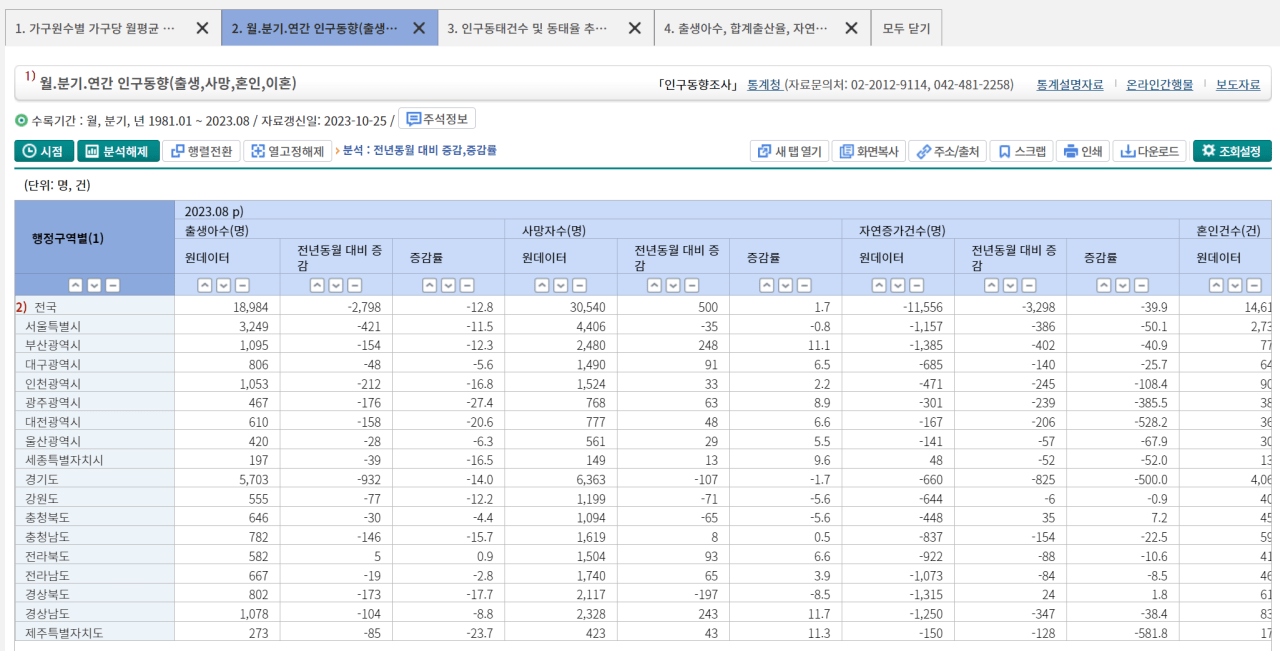Viewport: 1280px width, 651px height.
Task: Toggle 열고정해제 to unfreeze columns
Action: (288, 151)
